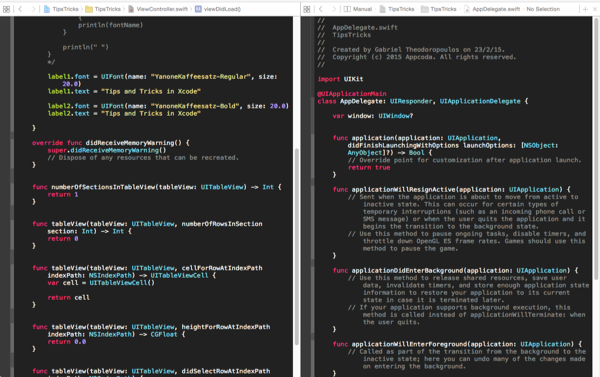The image size is (600, 377).
Task: Click 'return true' statement in AppDelegate
Action: pos(369,168)
